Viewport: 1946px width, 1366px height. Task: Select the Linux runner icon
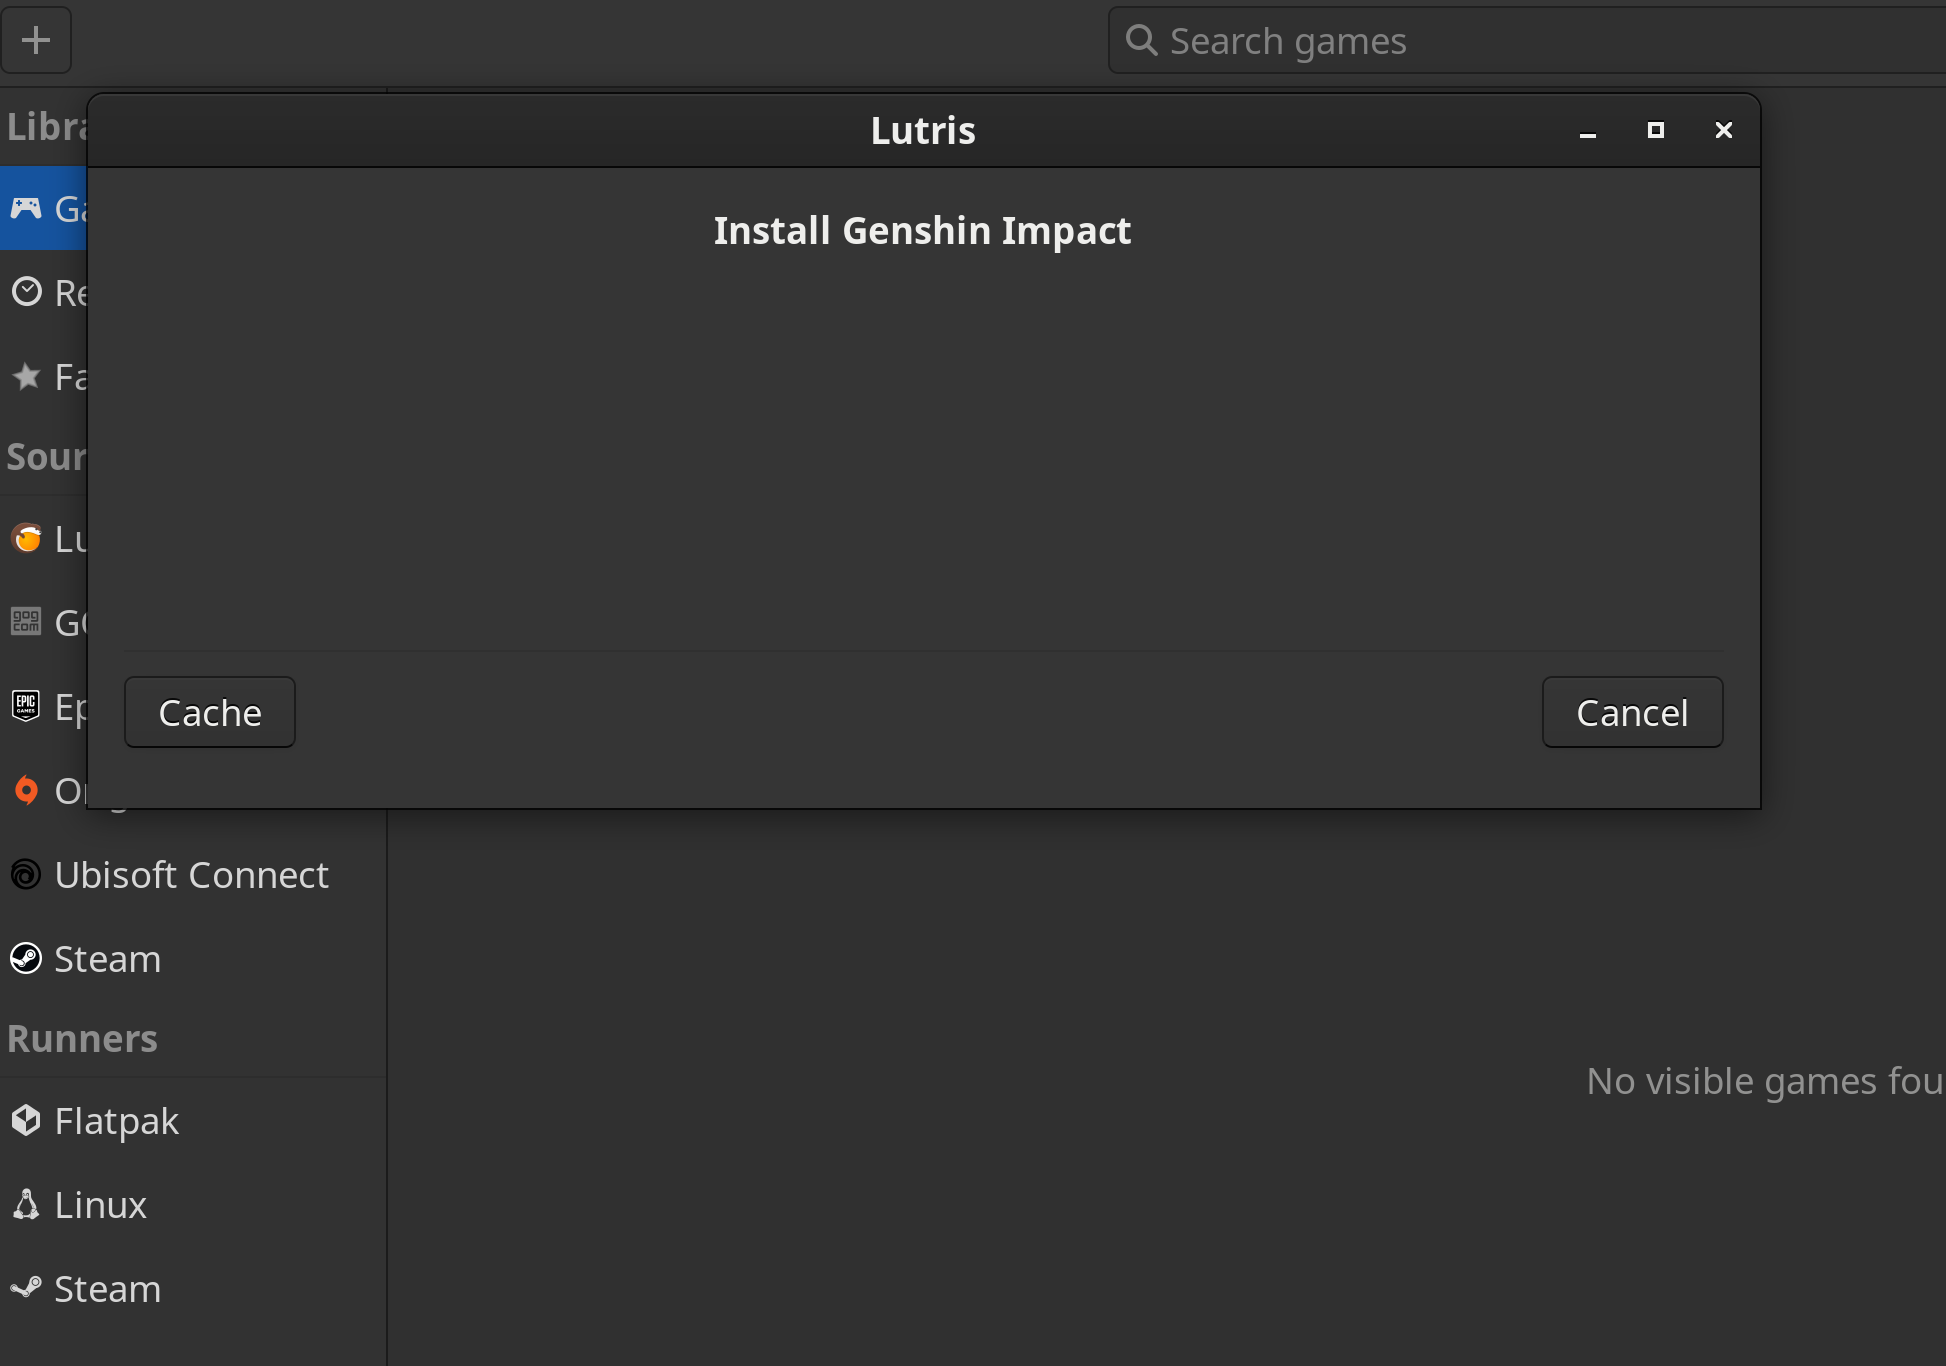tap(26, 1204)
